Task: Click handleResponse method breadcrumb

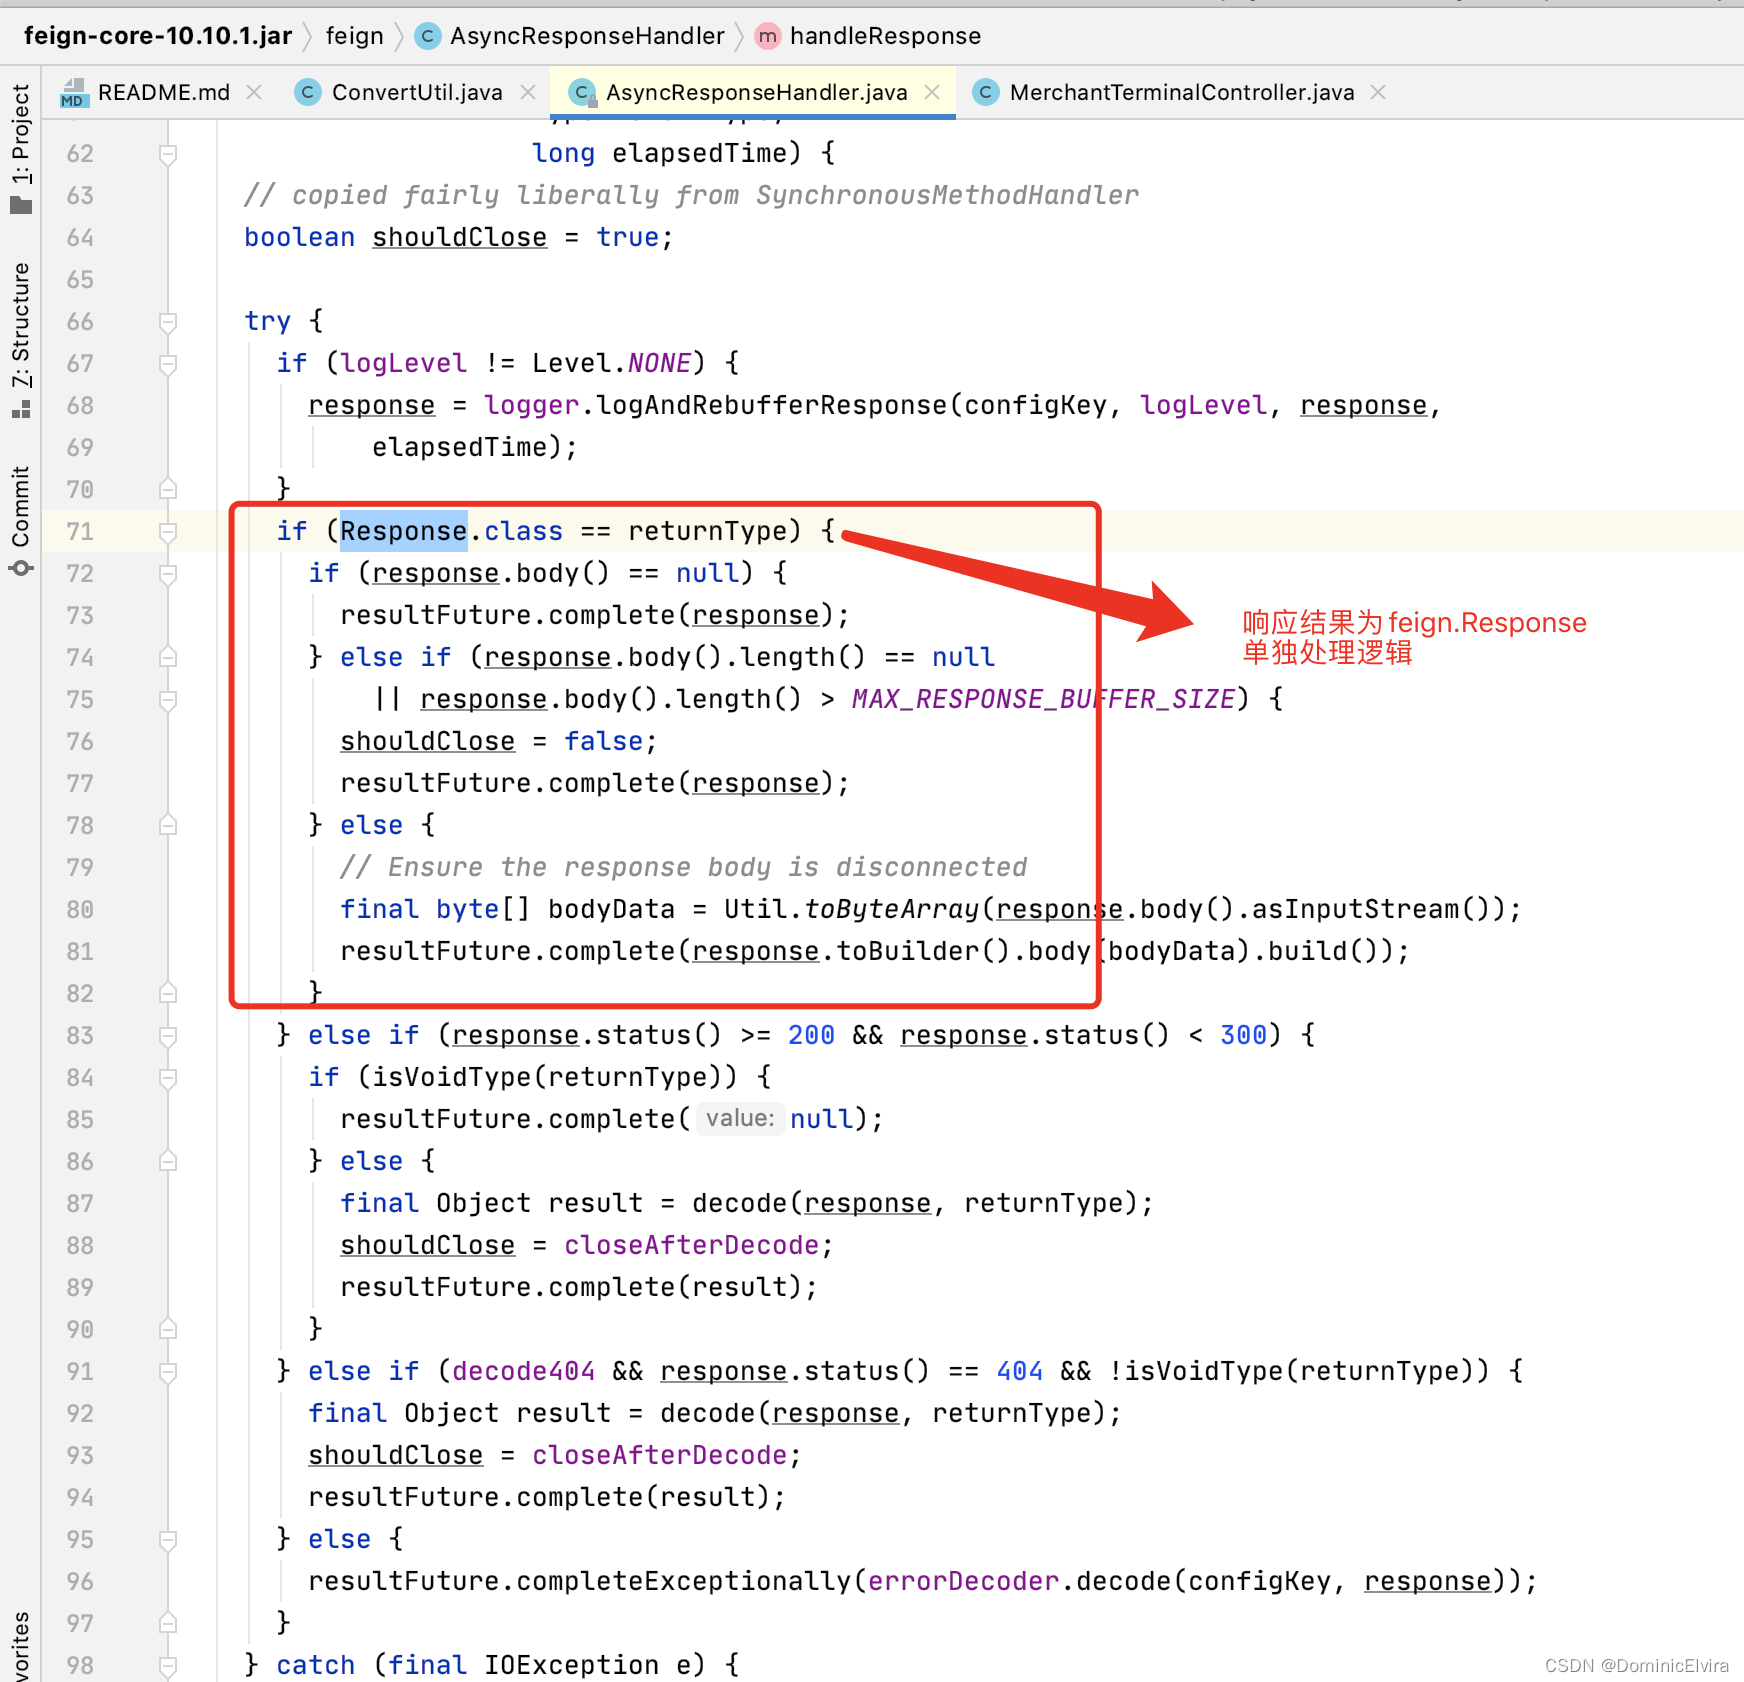Action: 885,36
